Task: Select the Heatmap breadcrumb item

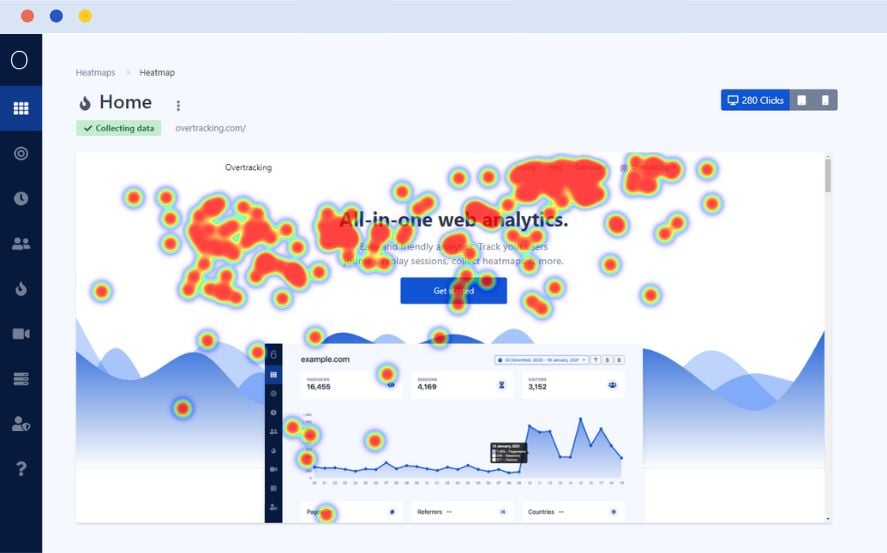Action: click(x=157, y=72)
